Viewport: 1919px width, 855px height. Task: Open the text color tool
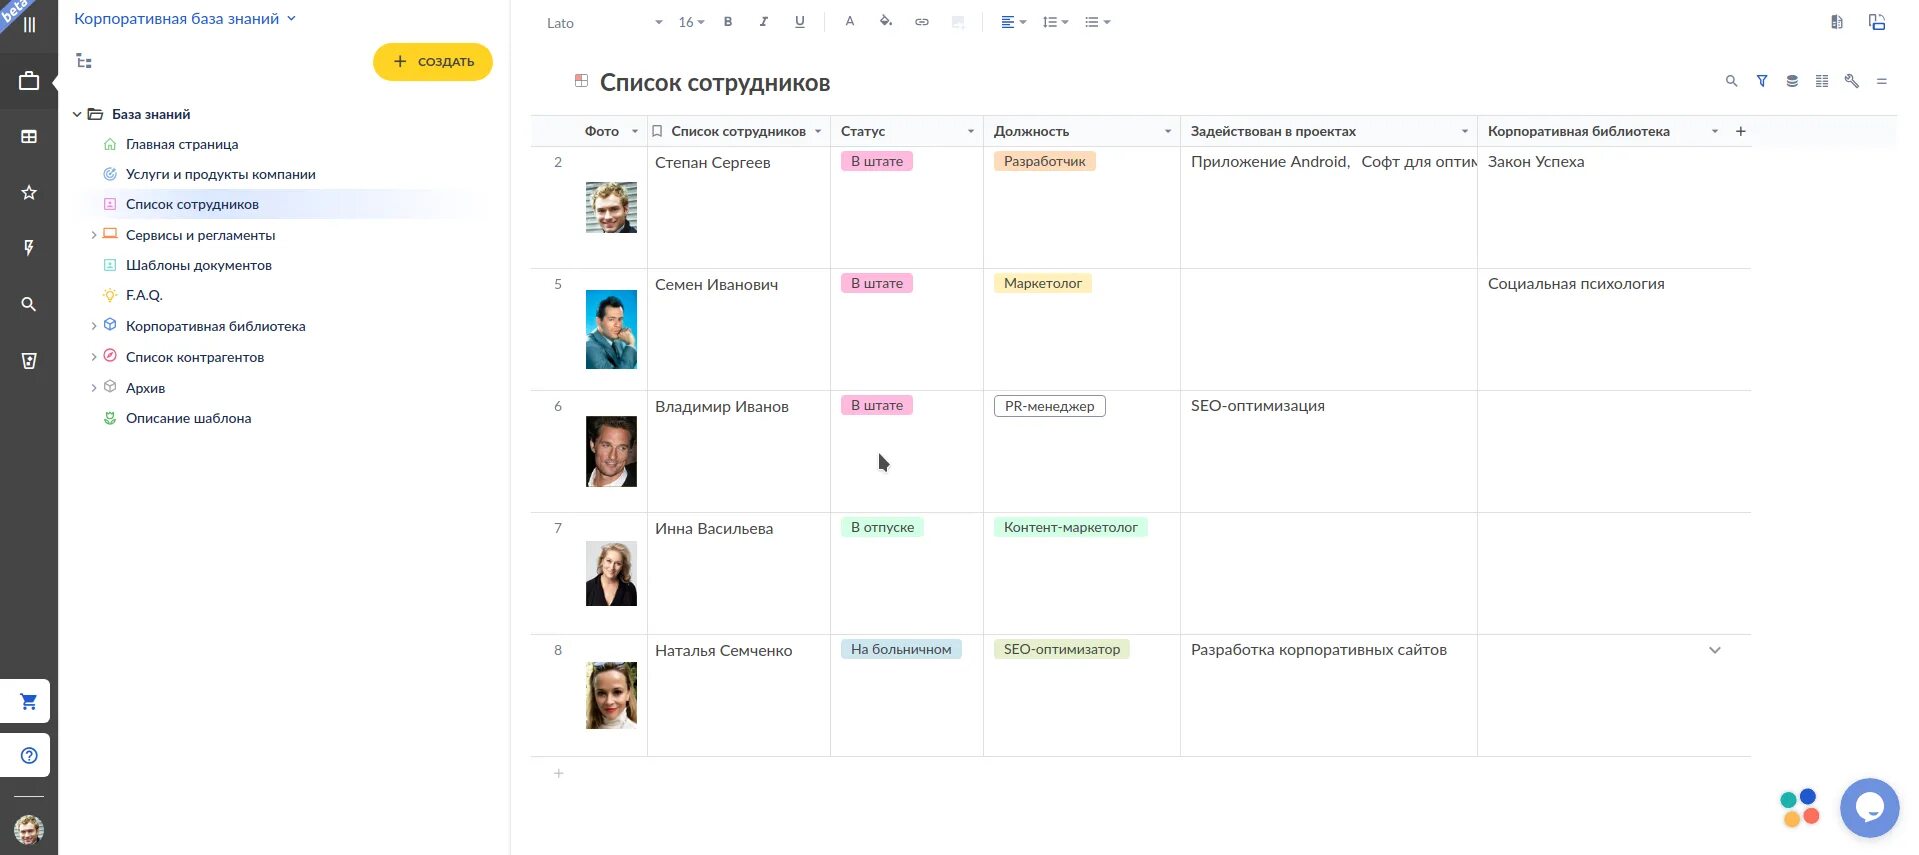tap(850, 22)
